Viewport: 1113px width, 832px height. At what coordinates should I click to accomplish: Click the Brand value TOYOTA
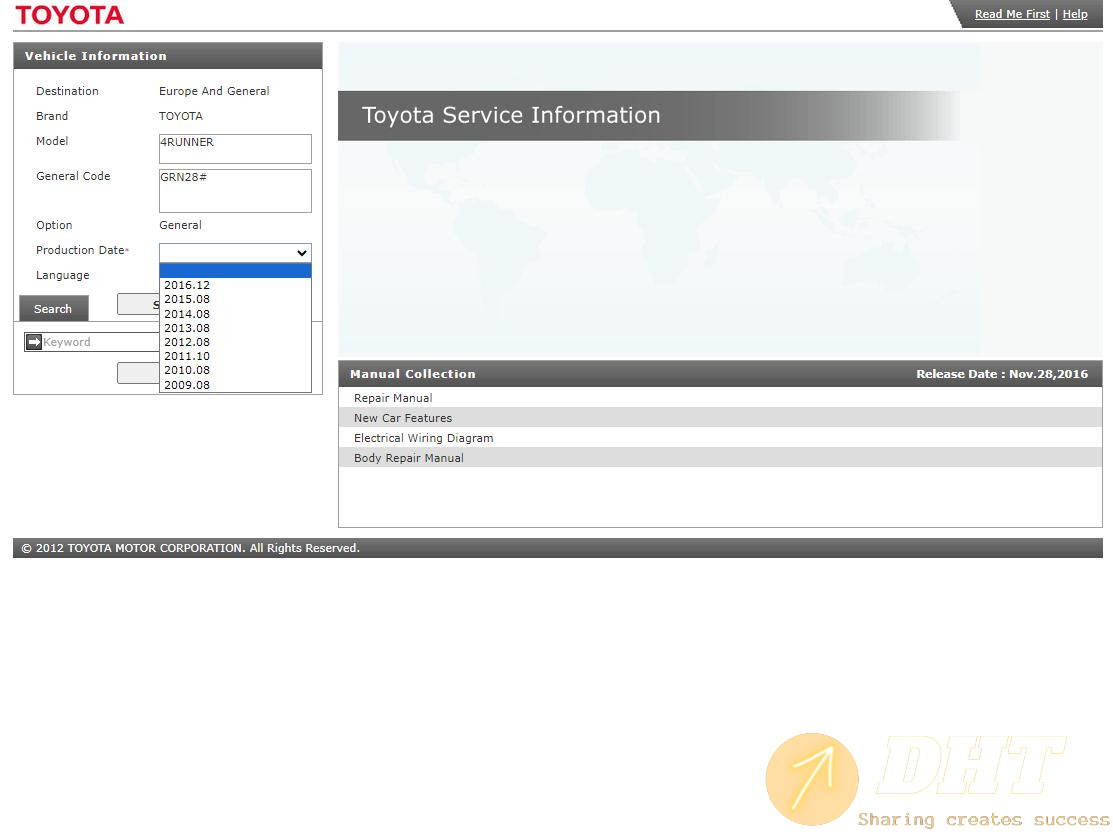click(x=180, y=116)
